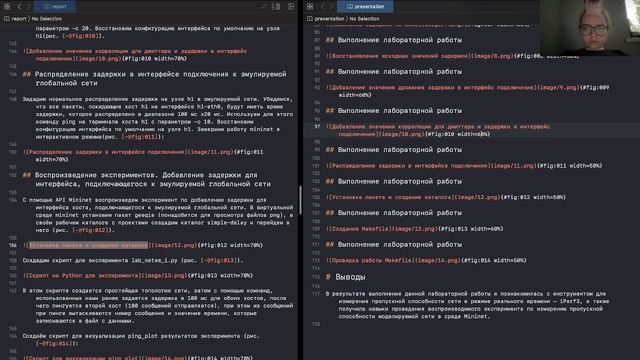Click 'Выводы' heading in presentation pane
This screenshot has height=360, width=640.
click(345, 277)
